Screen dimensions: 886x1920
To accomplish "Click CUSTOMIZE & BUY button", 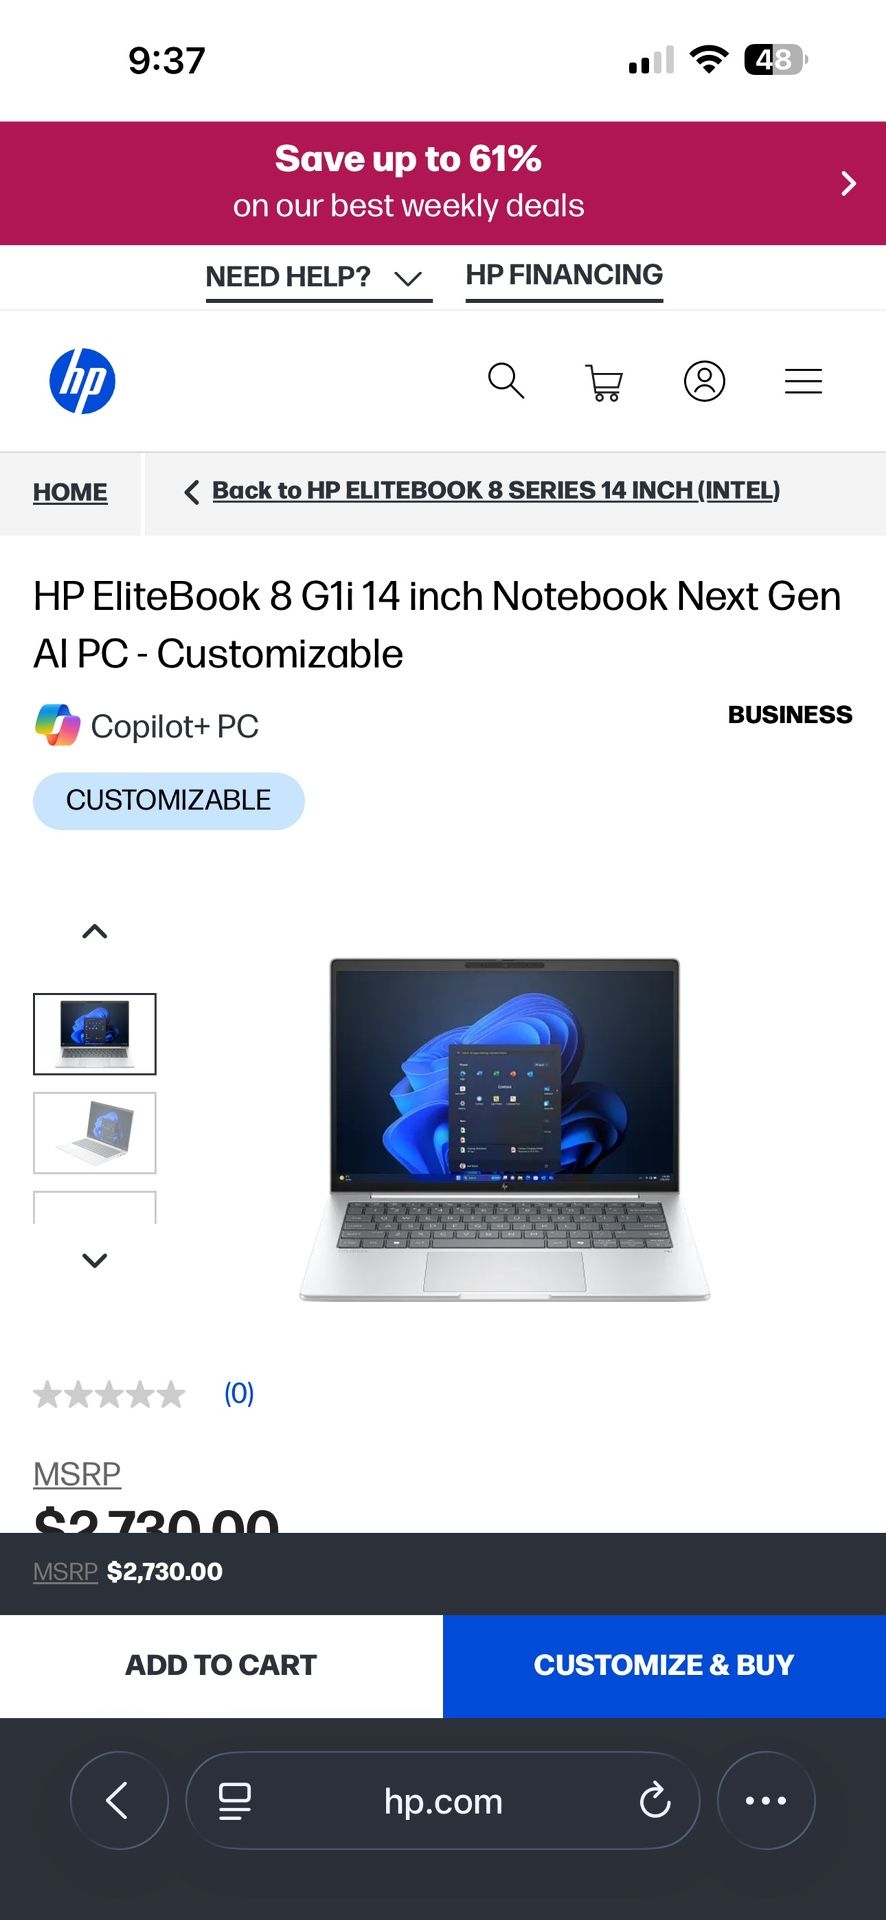I will 664,1665.
